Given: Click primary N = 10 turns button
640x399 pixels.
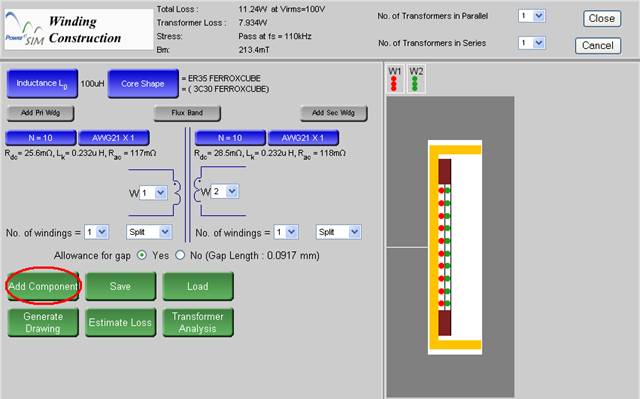Looking at the screenshot, I should point(40,138).
